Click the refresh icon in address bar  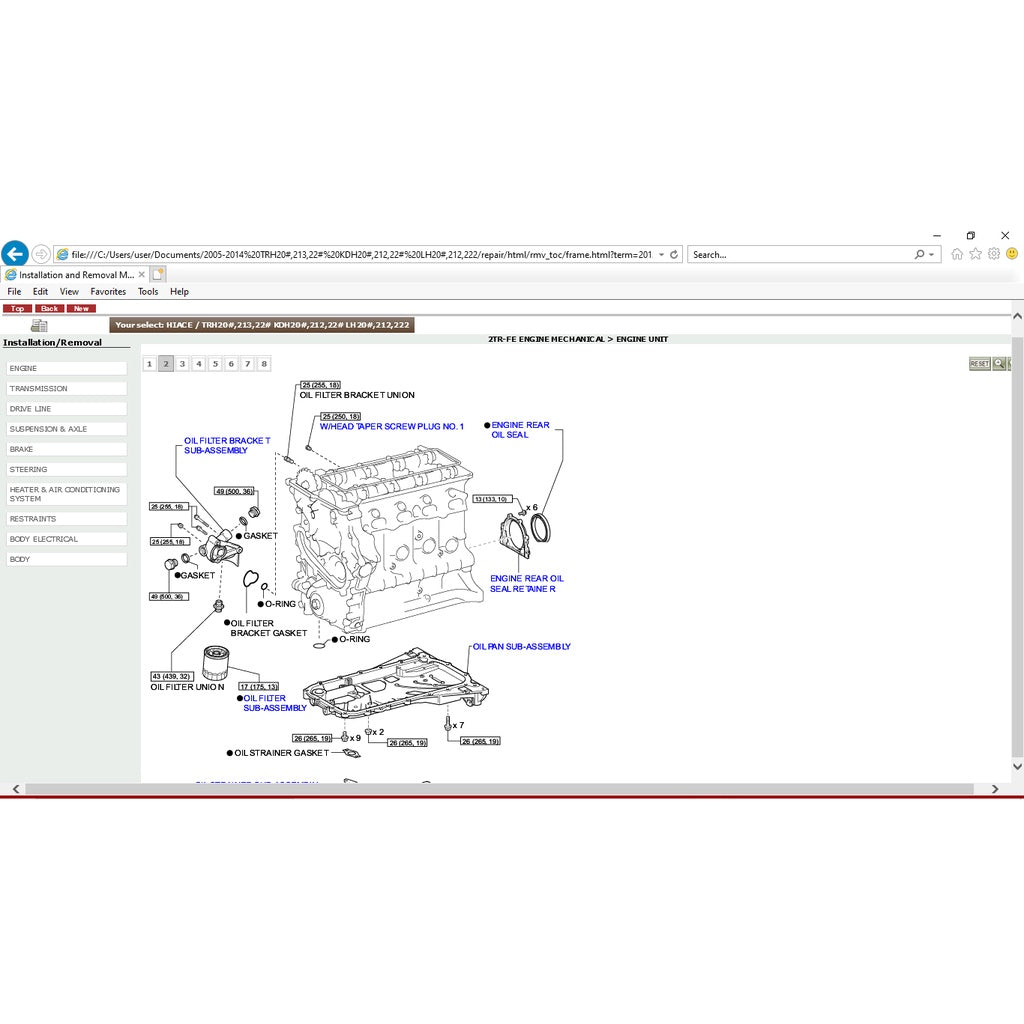(x=674, y=255)
